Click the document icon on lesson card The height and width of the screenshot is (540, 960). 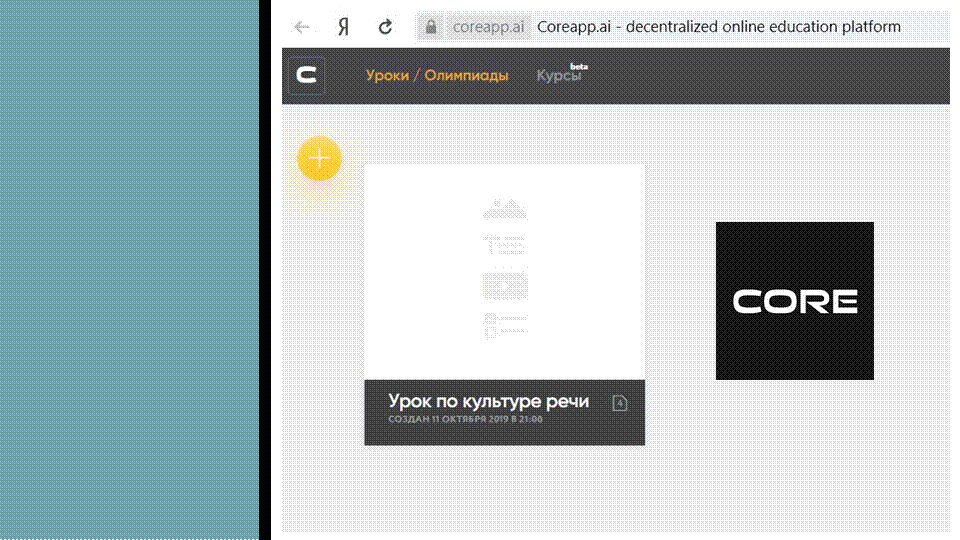click(x=620, y=403)
